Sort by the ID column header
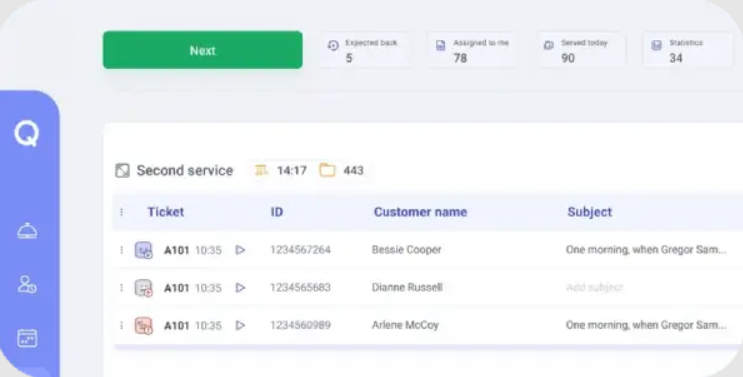The width and height of the screenshot is (743, 377). coord(277,212)
